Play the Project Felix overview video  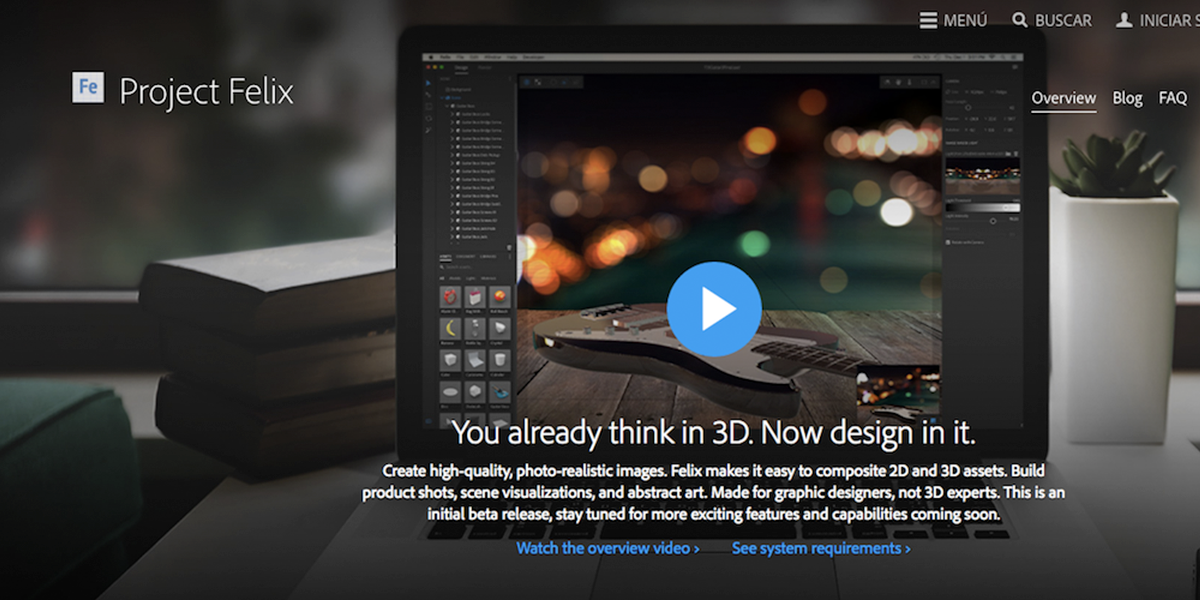(714, 310)
